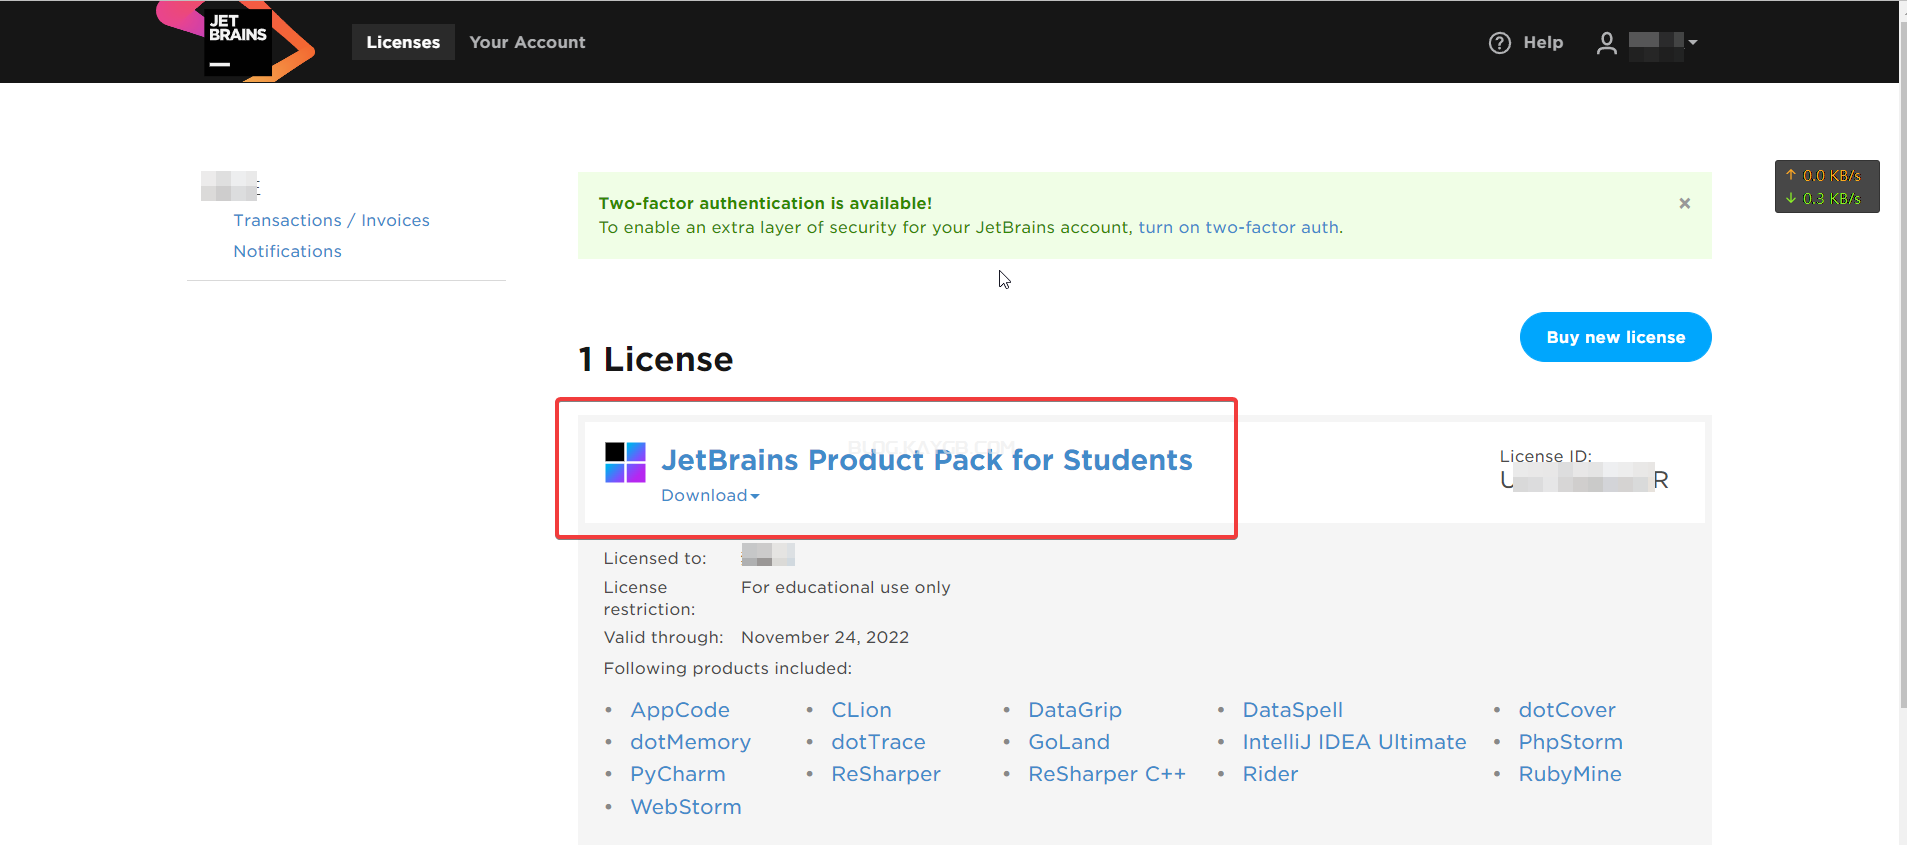
Task: Click the 'Valid through:' label
Action: [663, 637]
